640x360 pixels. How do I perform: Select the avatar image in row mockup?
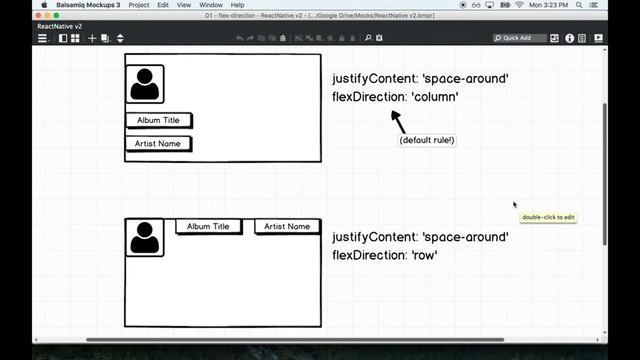tap(144, 238)
